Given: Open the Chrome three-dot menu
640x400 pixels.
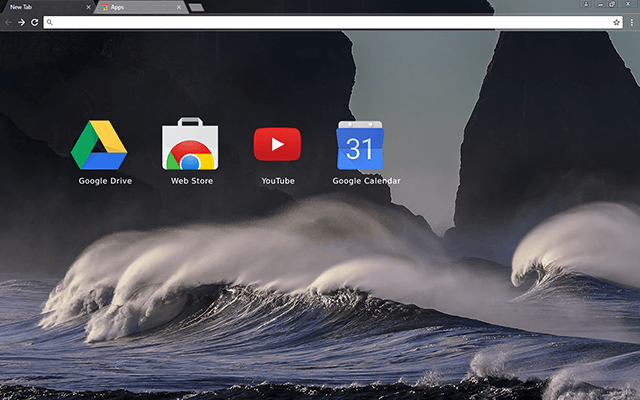Looking at the screenshot, I should (x=632, y=21).
